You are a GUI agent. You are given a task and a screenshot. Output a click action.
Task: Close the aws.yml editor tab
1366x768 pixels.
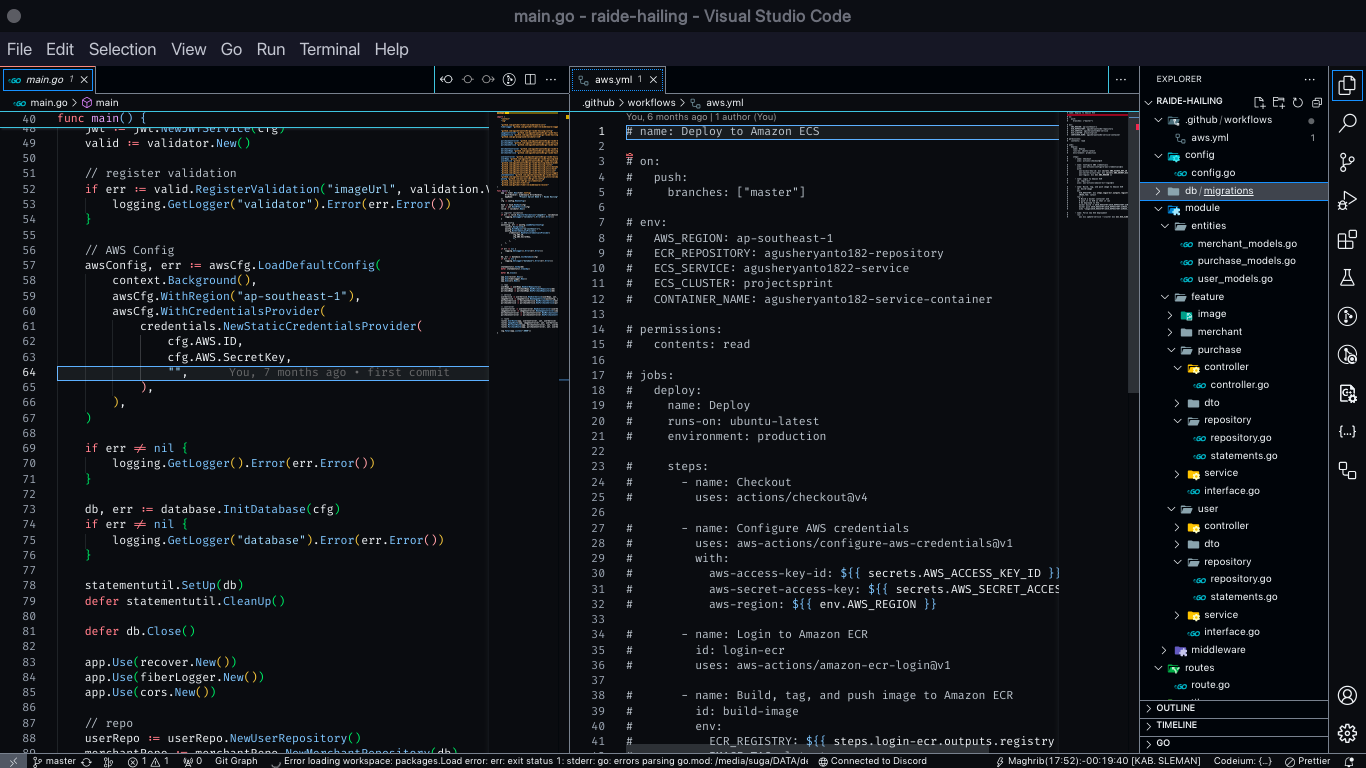click(654, 79)
